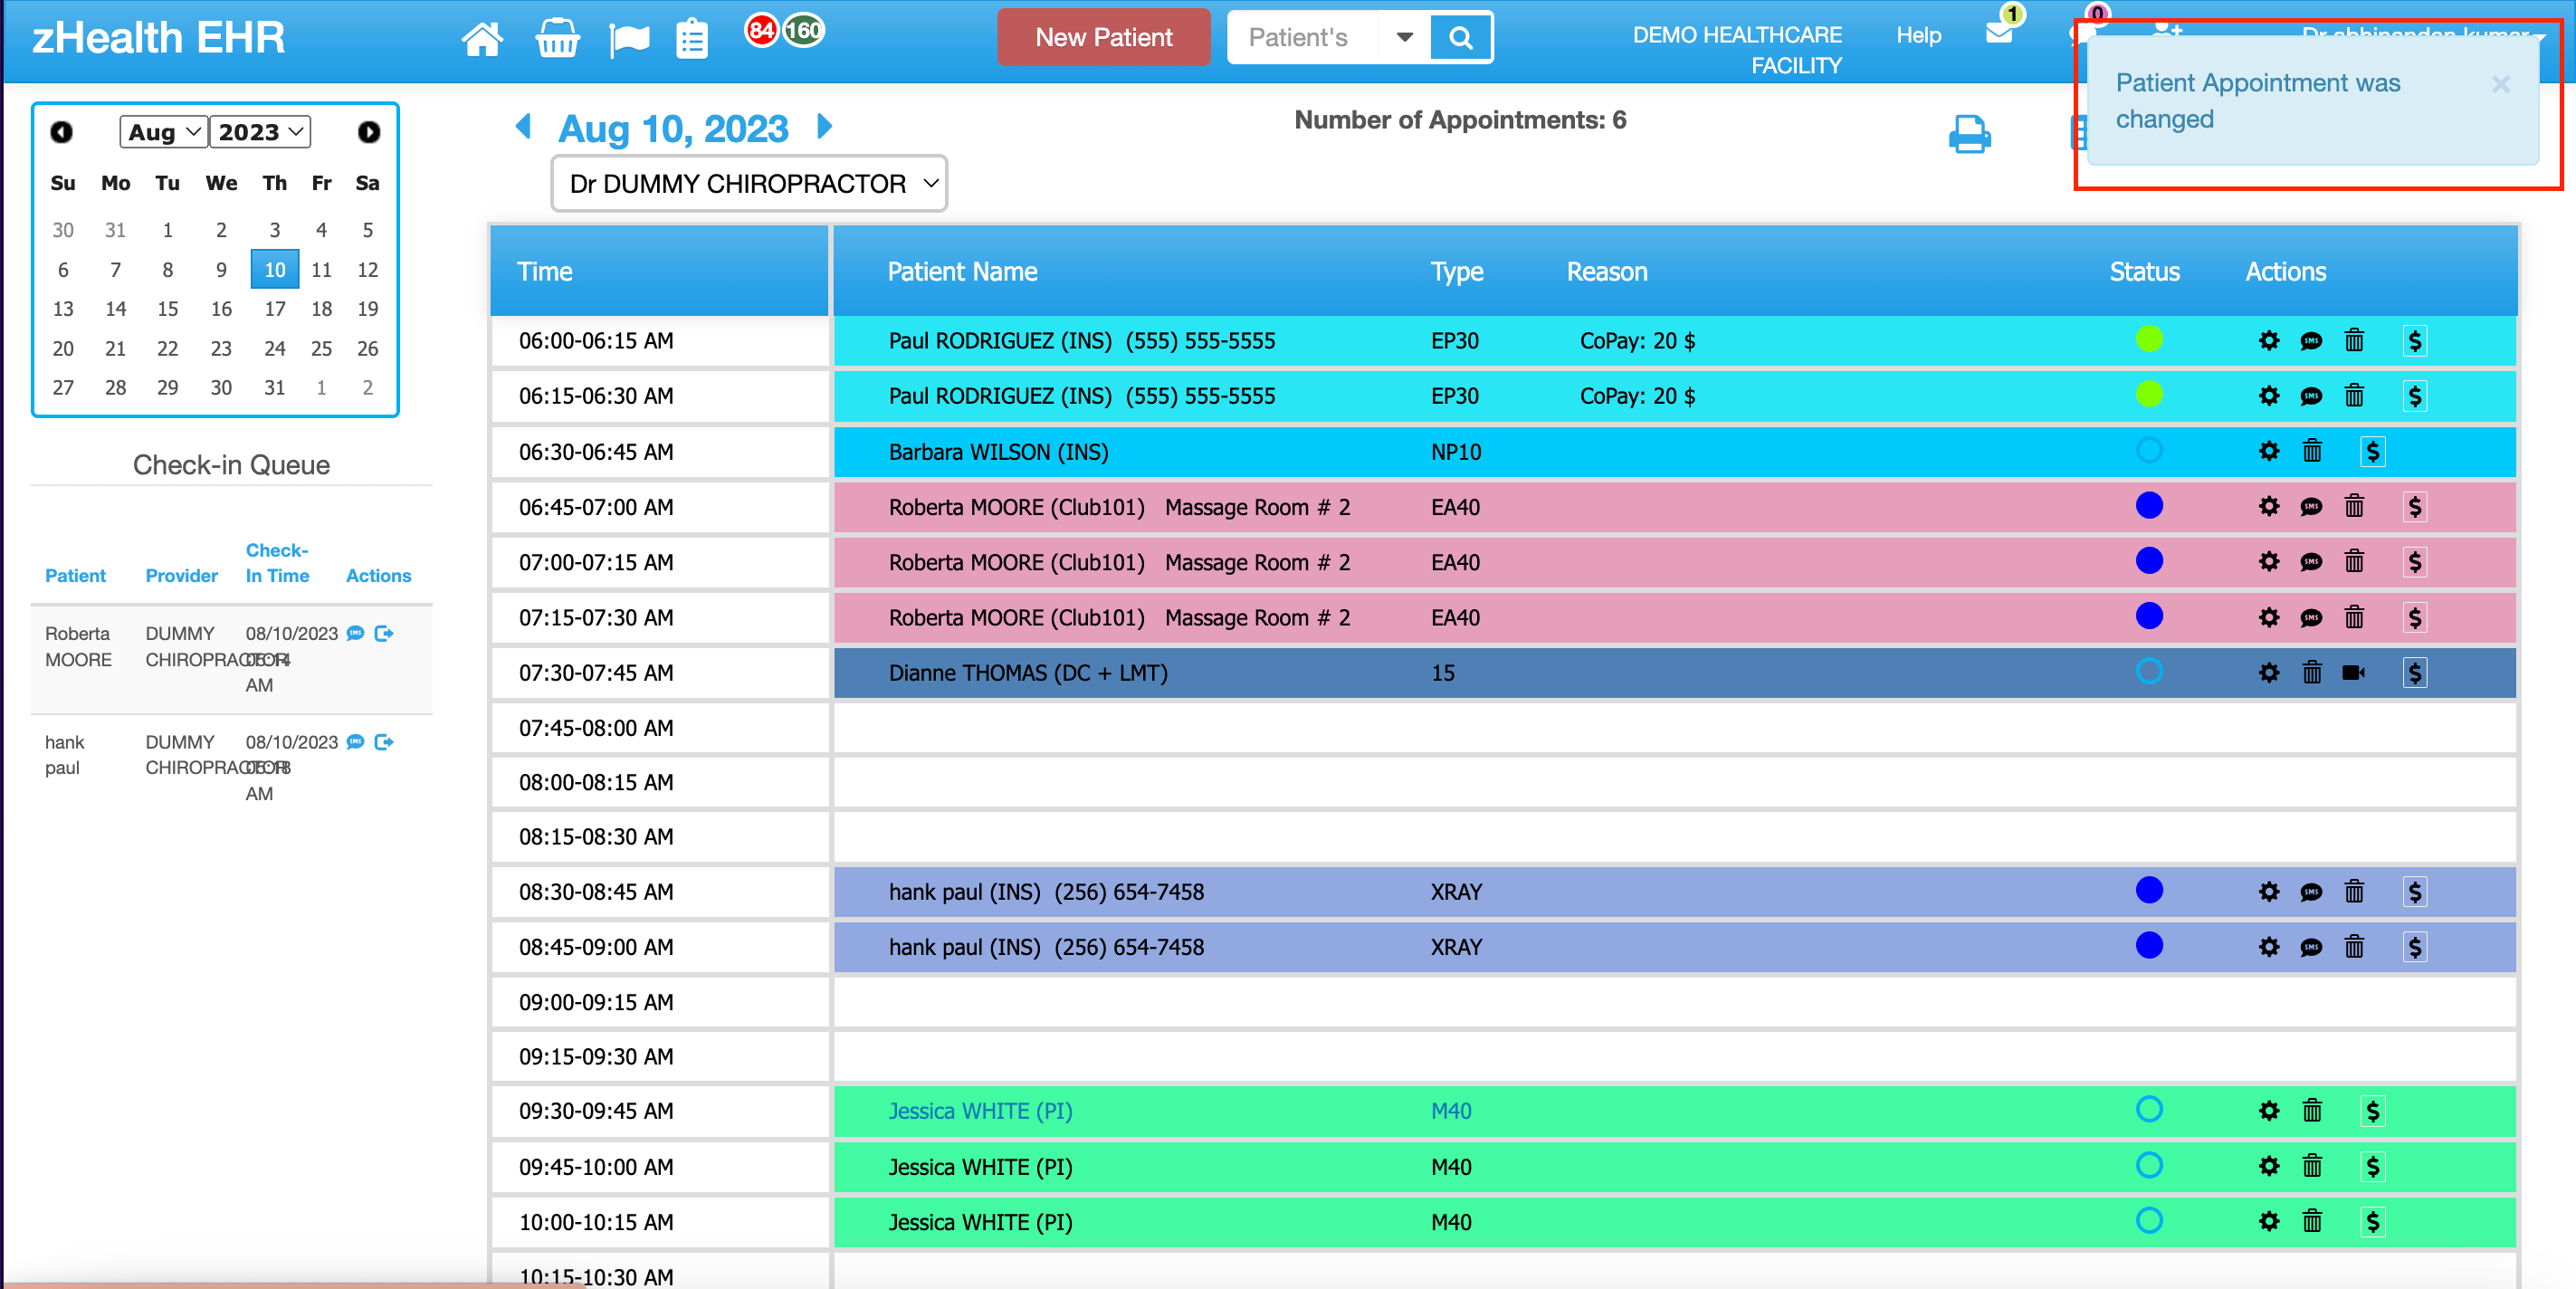2576x1289 pixels.
Task: Click the home icon in top bar
Action: [482, 39]
